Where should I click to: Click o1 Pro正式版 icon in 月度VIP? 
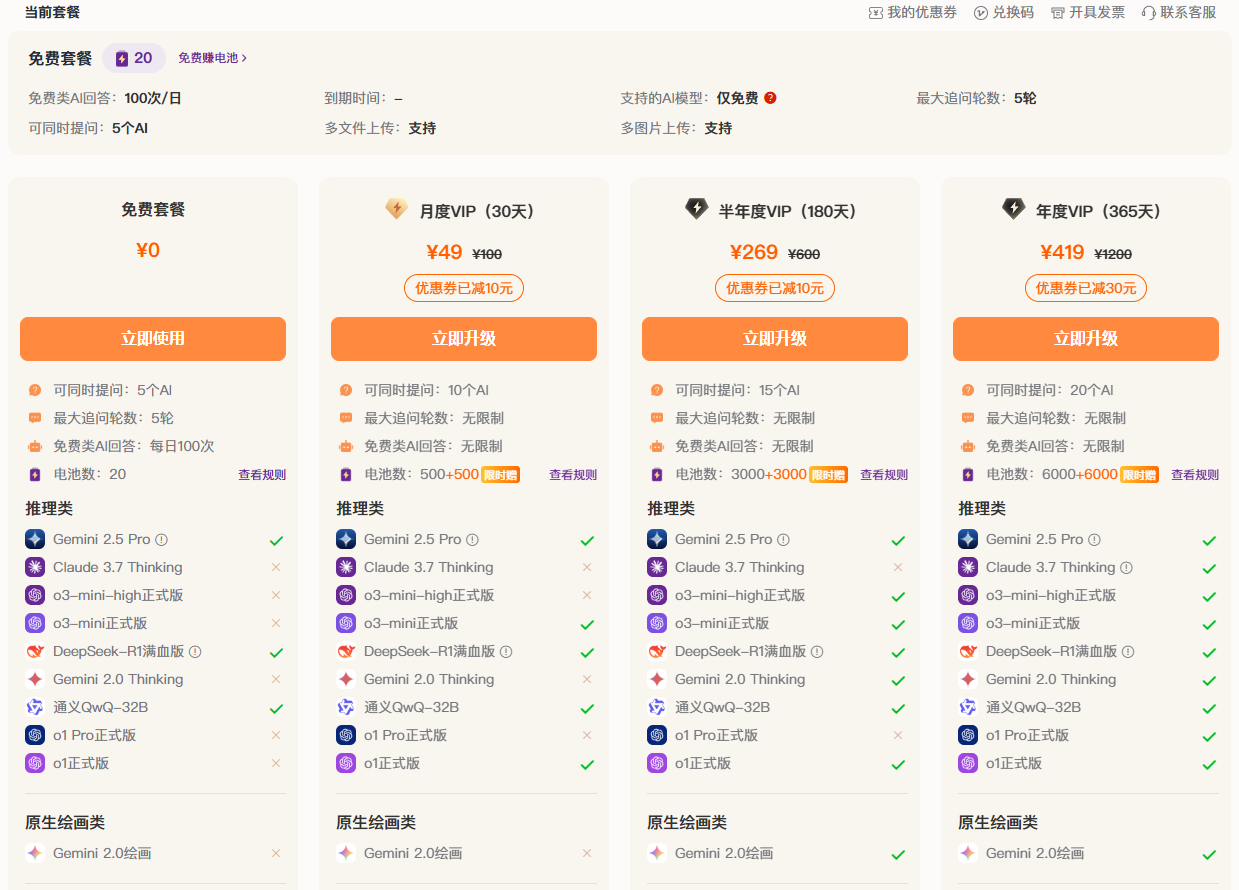(x=346, y=735)
